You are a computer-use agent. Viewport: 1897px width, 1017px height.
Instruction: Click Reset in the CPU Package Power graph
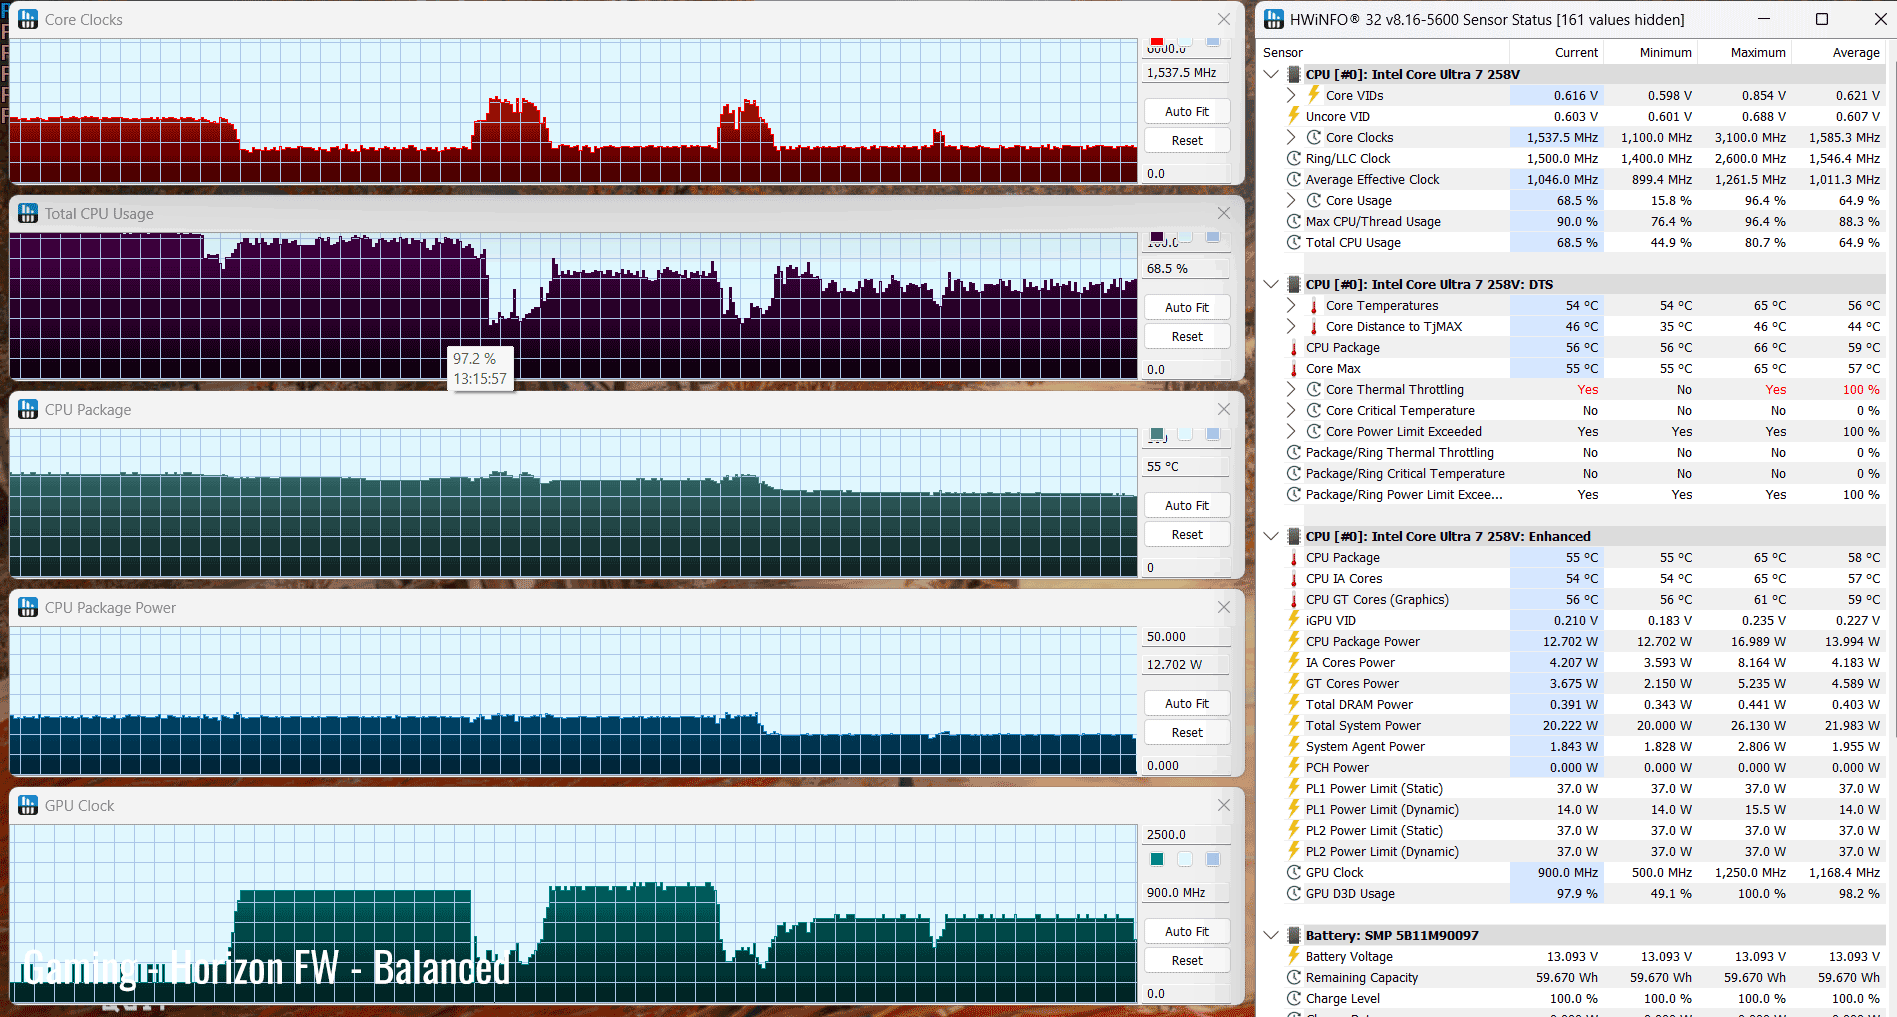pyautogui.click(x=1187, y=733)
